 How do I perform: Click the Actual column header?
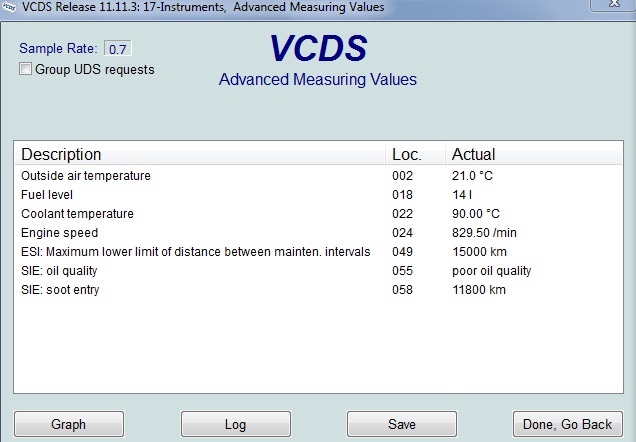click(533, 154)
